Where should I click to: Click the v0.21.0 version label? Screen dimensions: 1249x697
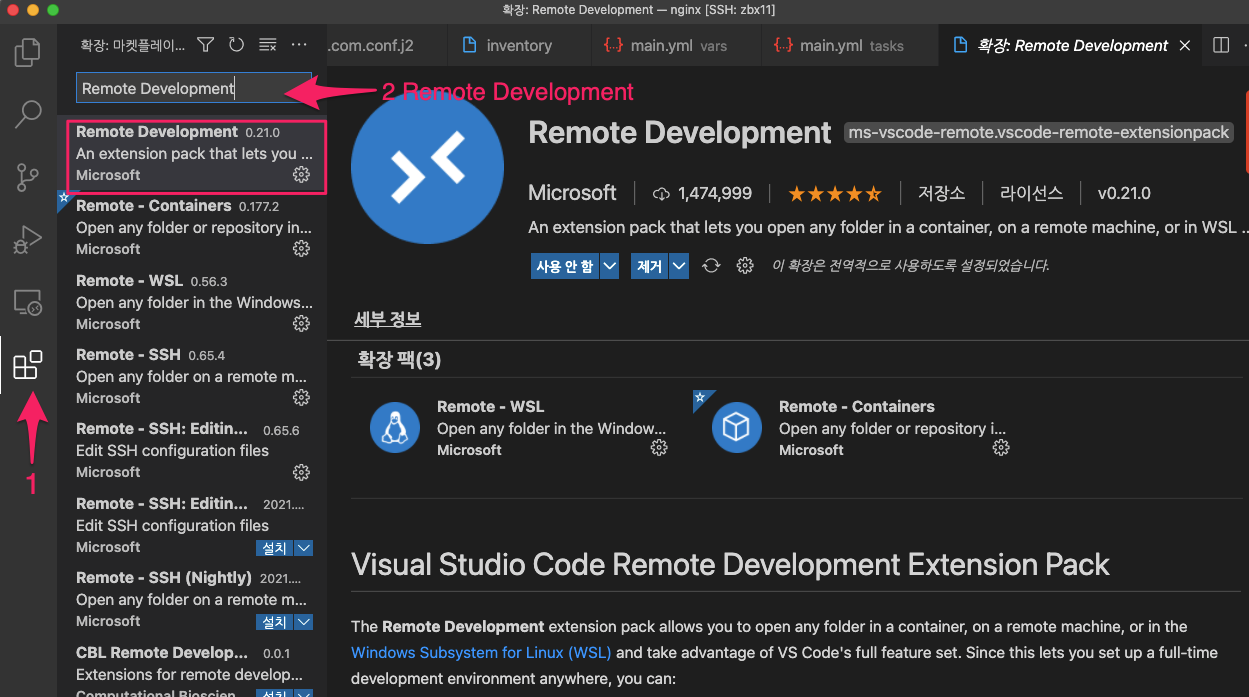(1124, 193)
